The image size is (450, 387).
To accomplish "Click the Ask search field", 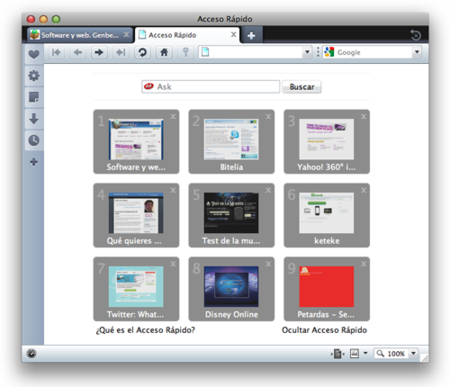I will (211, 87).
